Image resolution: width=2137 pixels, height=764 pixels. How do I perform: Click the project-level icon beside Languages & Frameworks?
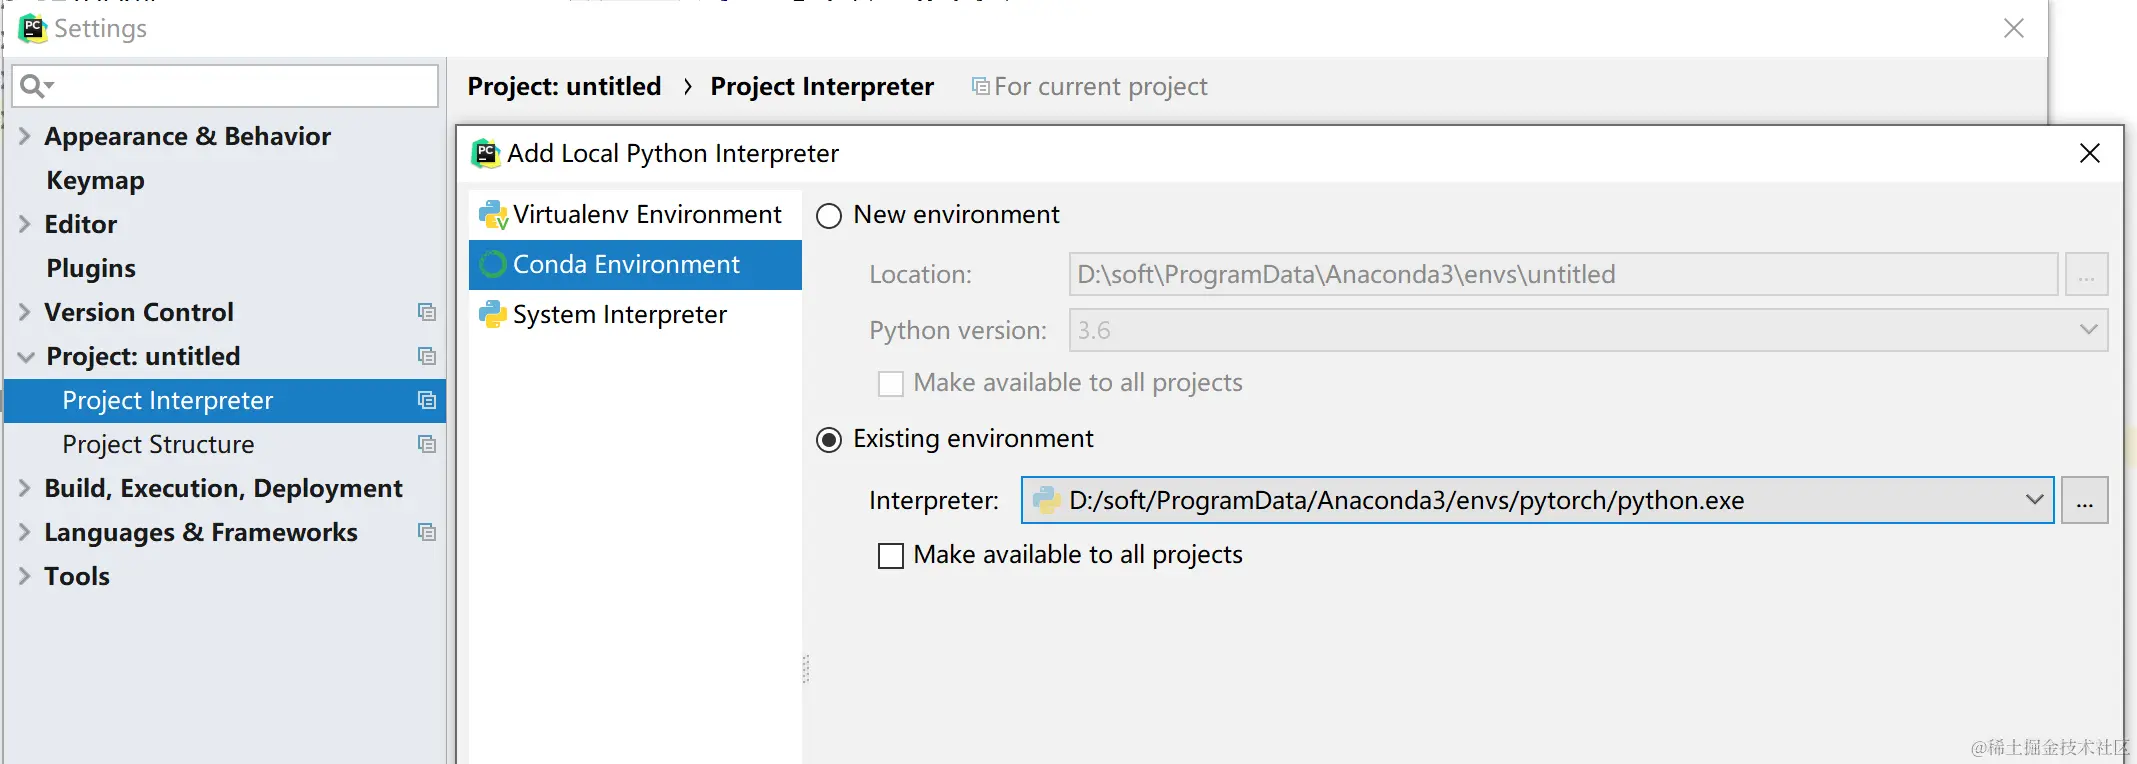pos(427,533)
